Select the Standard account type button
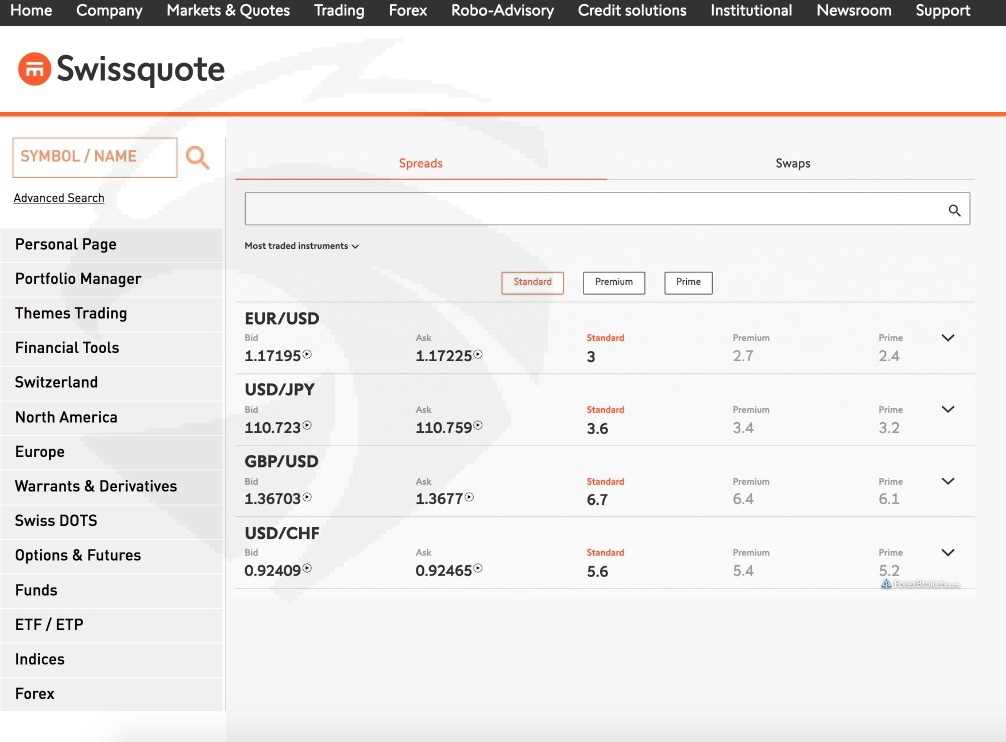Viewport: 1006px width, 742px height. [532, 283]
